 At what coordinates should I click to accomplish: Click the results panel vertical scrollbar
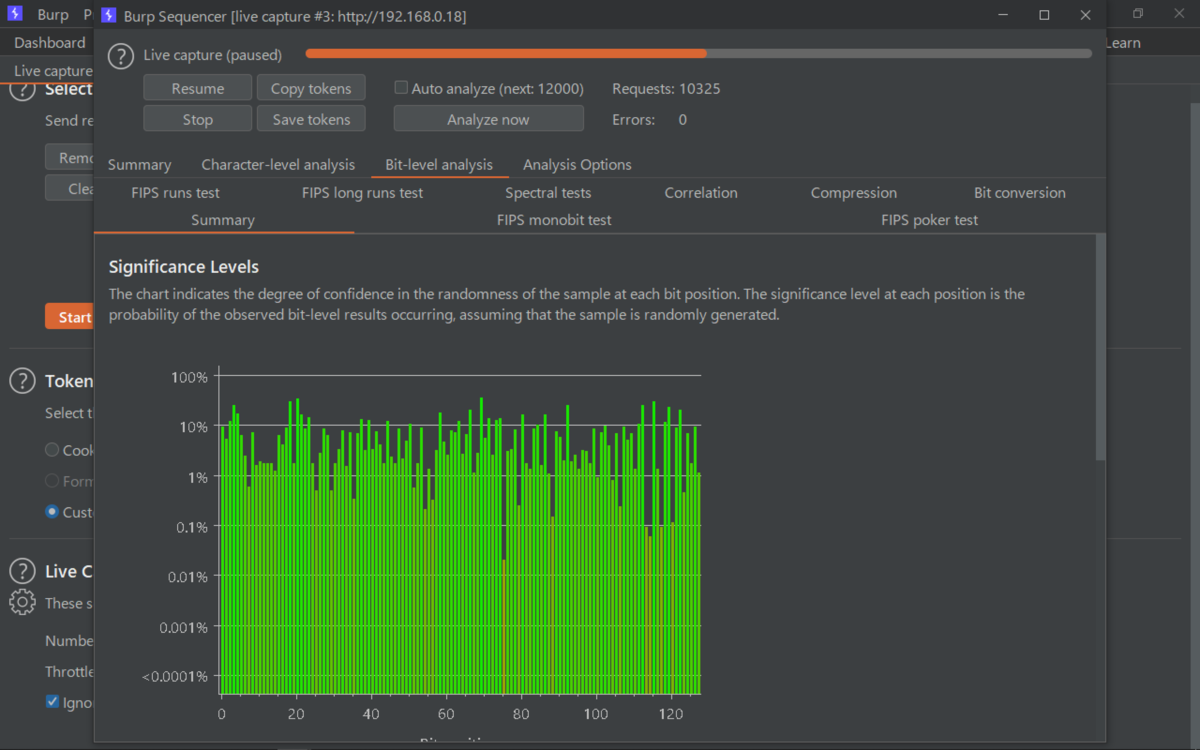(x=1101, y=347)
